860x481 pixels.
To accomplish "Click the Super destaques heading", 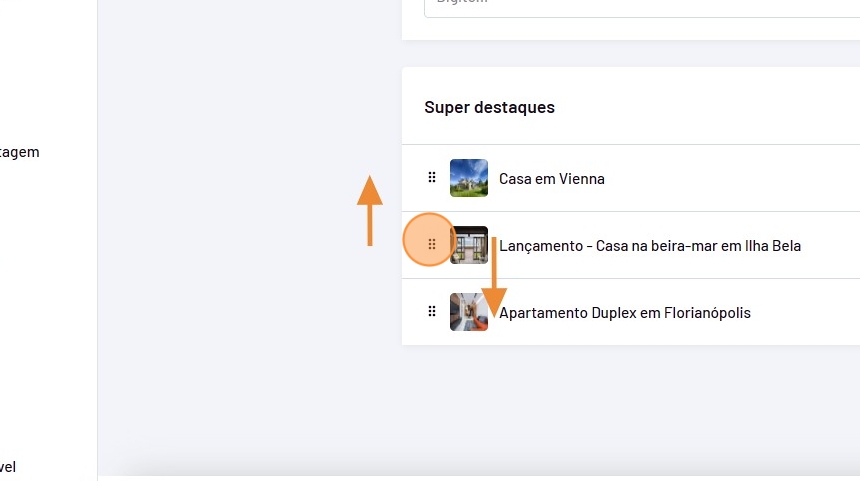I will pyautogui.click(x=489, y=107).
